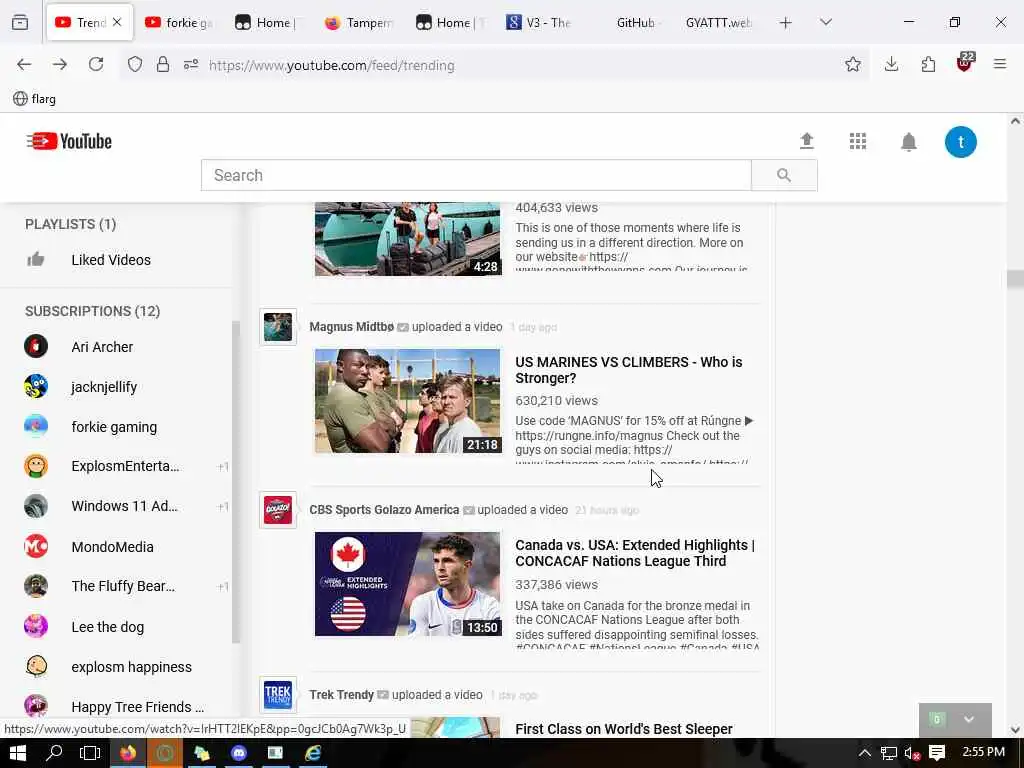The image size is (1024, 768).
Task: Click 'US MARINES VS CLIMBERS' title
Action: [x=628, y=370]
